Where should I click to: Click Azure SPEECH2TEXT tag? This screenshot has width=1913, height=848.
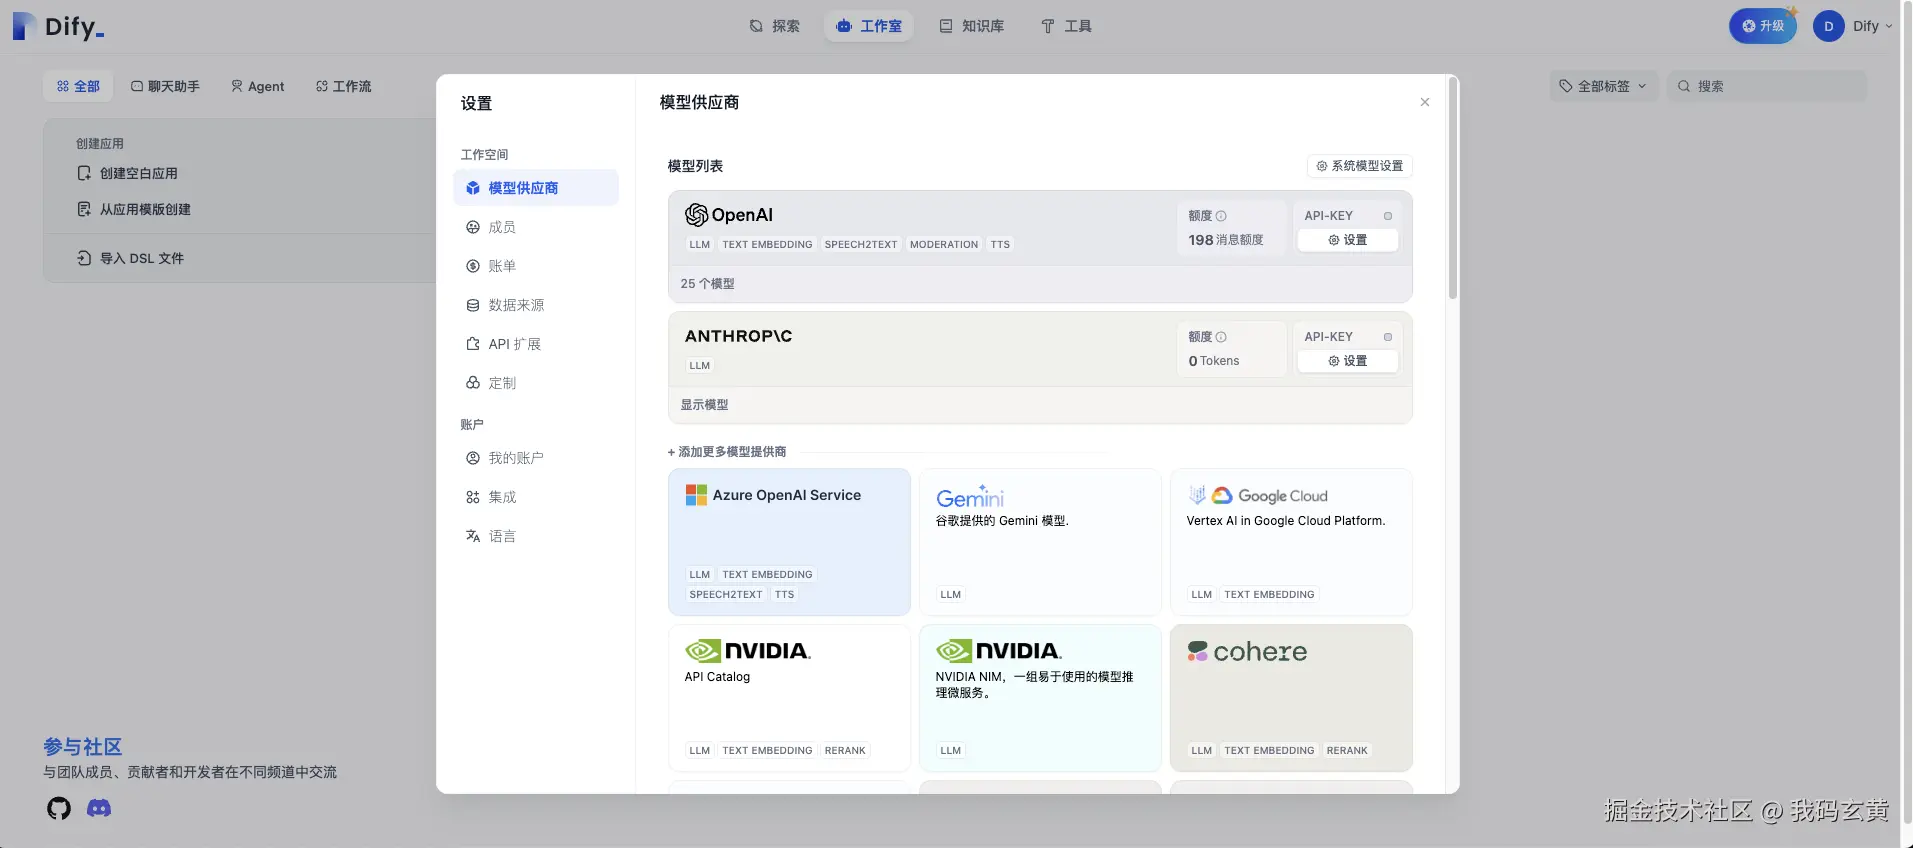tap(726, 594)
